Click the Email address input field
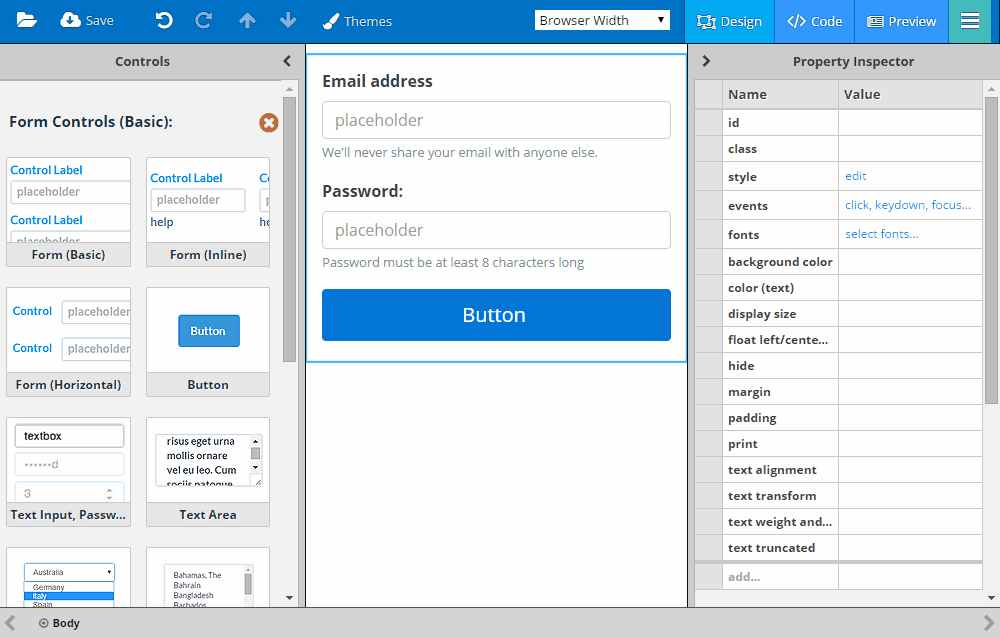 [496, 120]
